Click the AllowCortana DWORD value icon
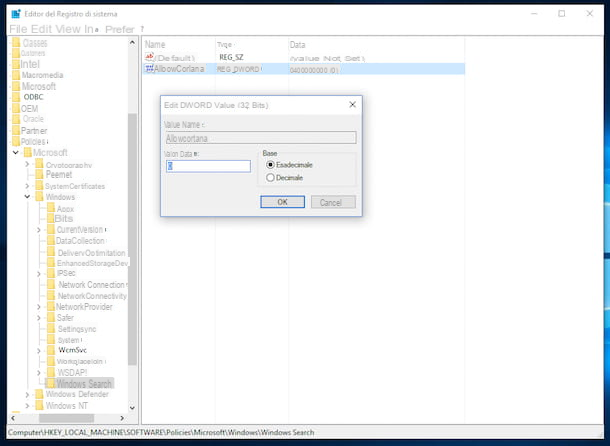 pos(149,69)
